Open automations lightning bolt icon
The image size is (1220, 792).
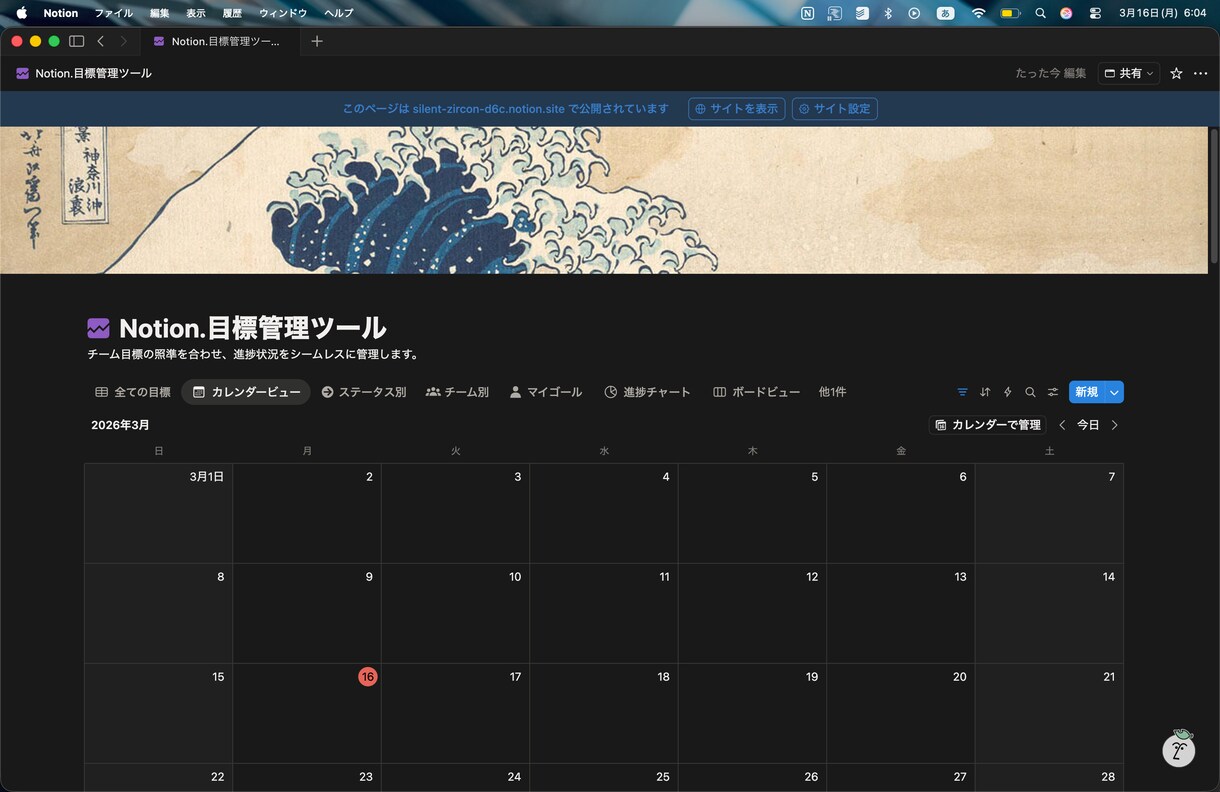pos(1008,392)
